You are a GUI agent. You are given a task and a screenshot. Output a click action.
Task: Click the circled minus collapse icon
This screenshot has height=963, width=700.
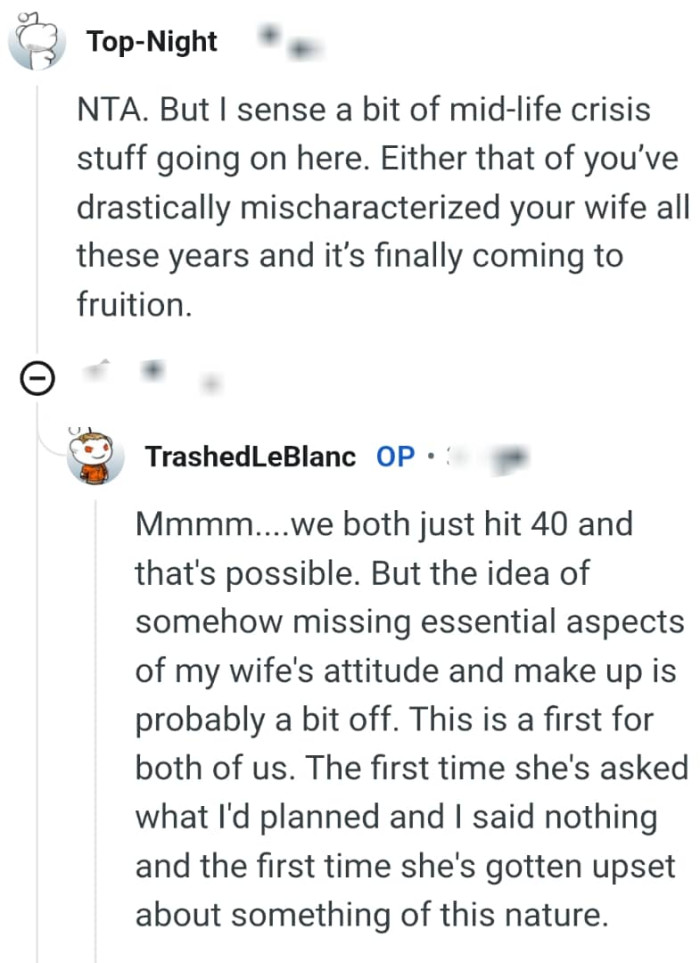pyautogui.click(x=37, y=379)
